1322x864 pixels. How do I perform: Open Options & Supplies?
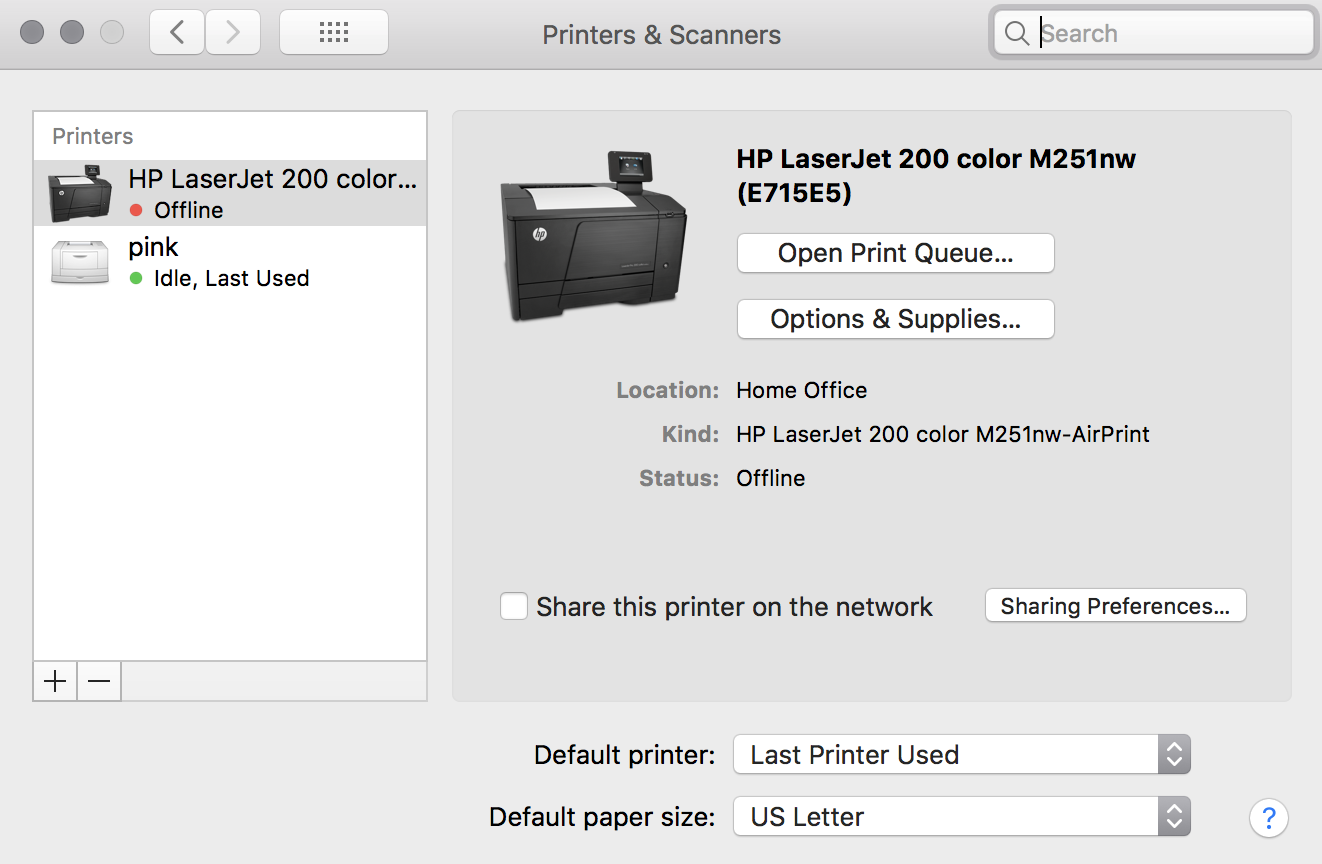point(896,319)
